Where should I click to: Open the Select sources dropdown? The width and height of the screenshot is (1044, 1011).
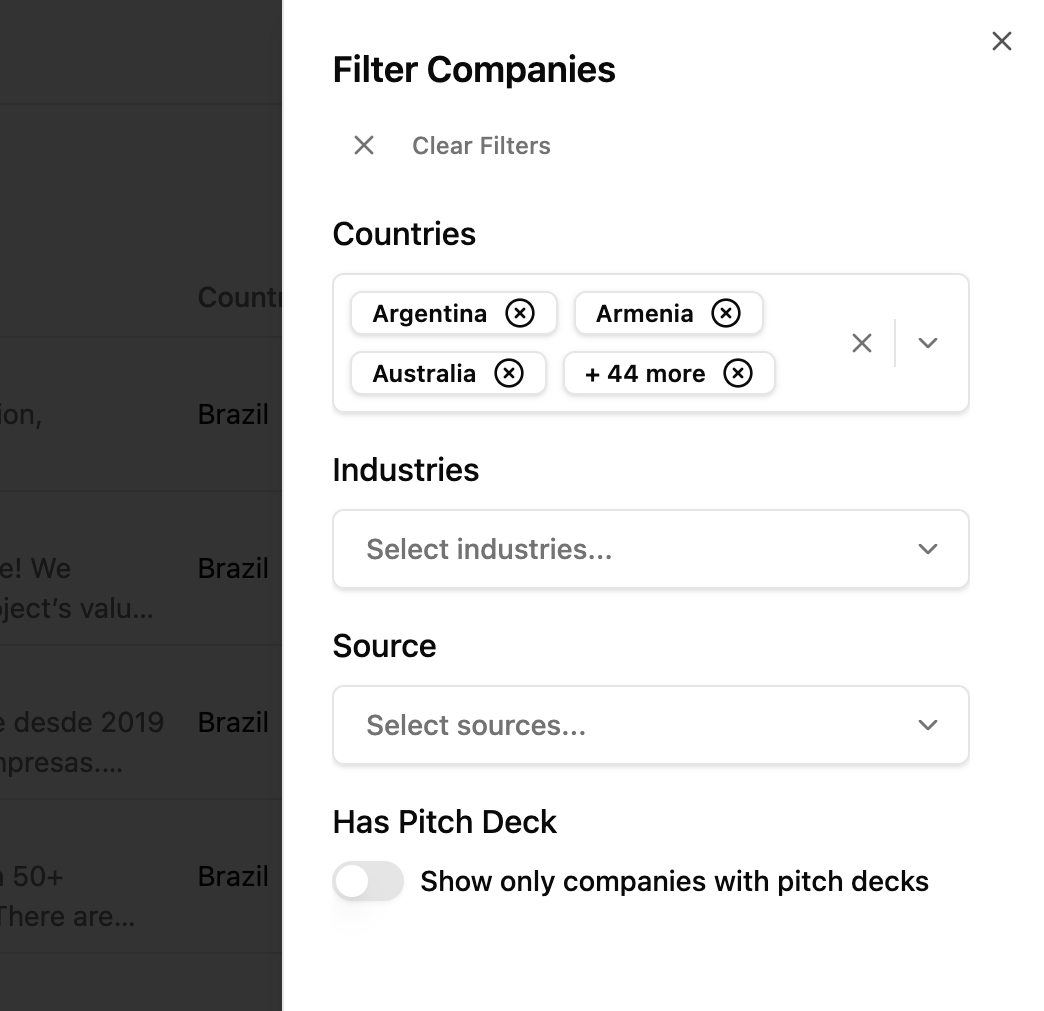point(650,725)
